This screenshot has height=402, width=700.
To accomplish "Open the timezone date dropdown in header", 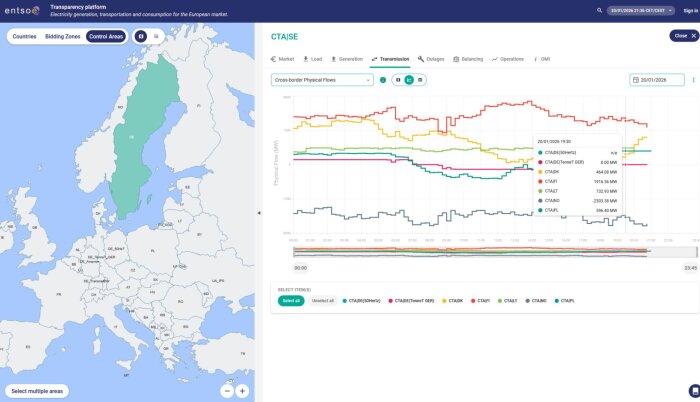I will (641, 10).
